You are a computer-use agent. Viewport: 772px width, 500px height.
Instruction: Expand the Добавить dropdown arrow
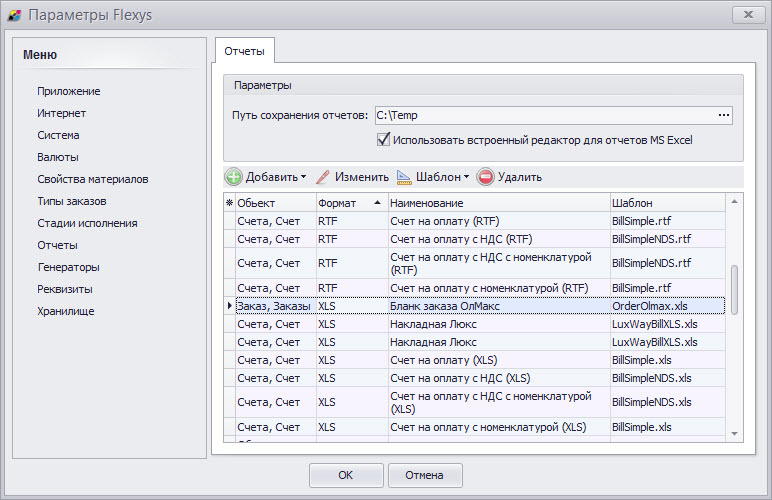pos(303,177)
